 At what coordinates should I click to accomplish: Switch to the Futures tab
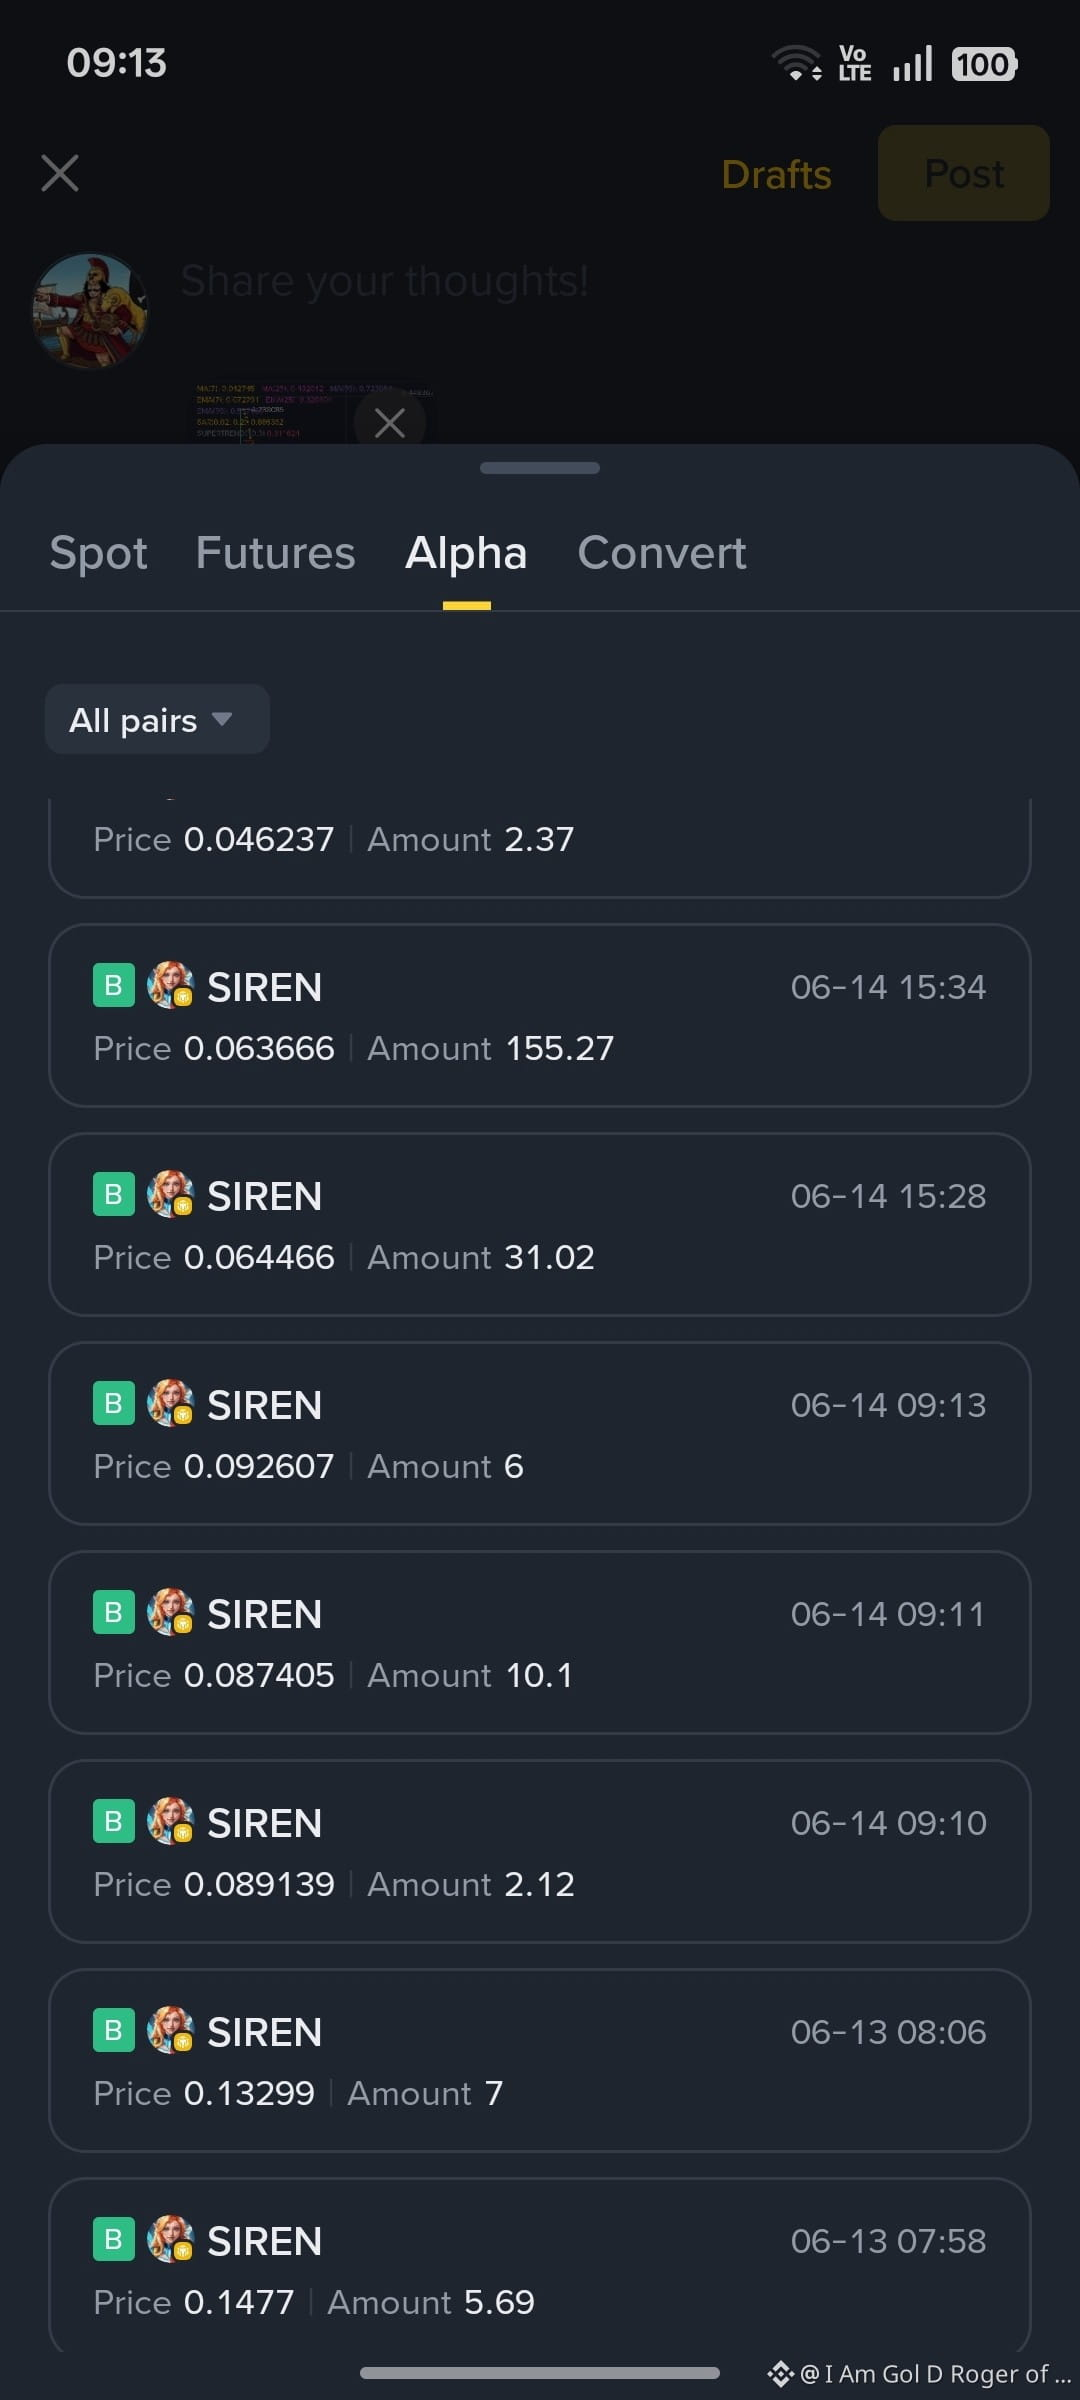(x=275, y=553)
